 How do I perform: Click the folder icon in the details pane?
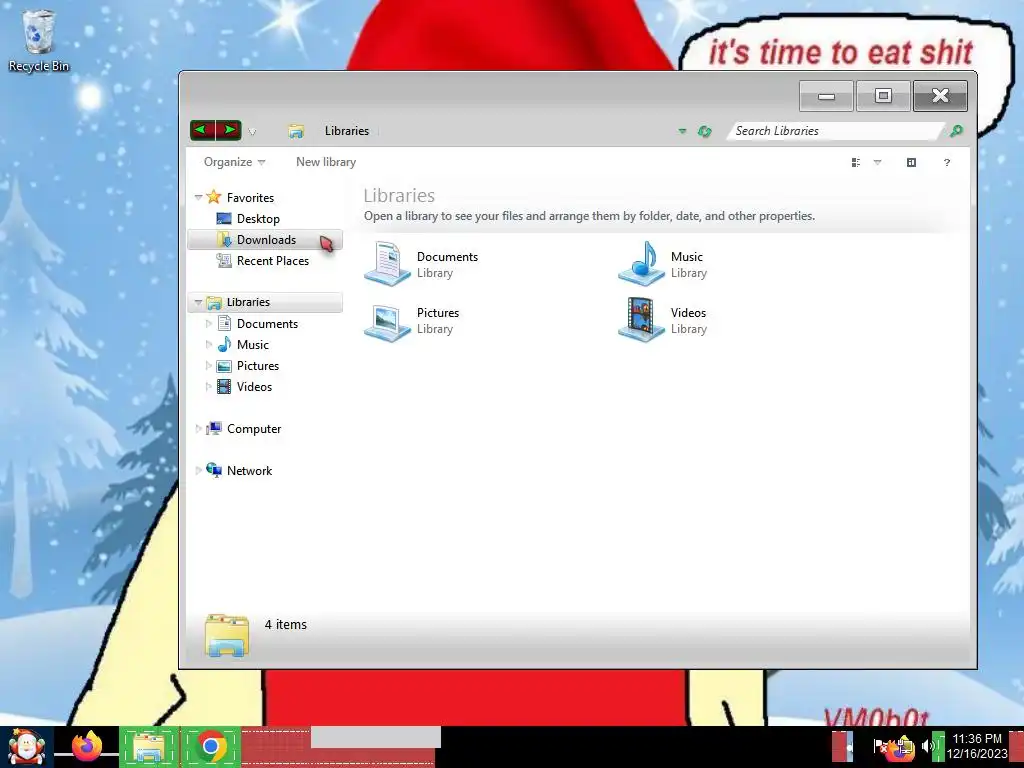[227, 635]
